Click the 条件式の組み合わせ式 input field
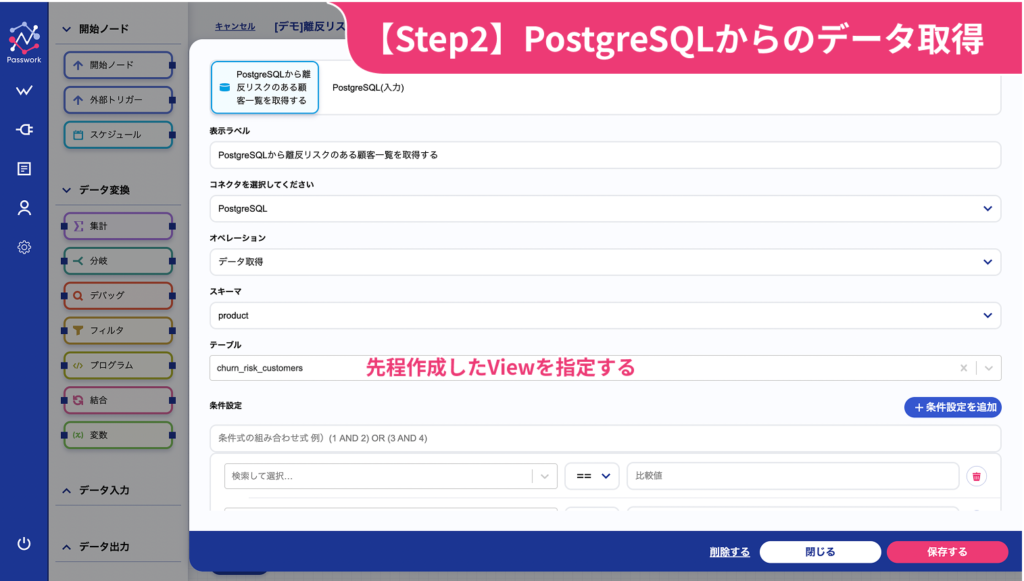Image resolution: width=1024 pixels, height=581 pixels. click(605, 438)
